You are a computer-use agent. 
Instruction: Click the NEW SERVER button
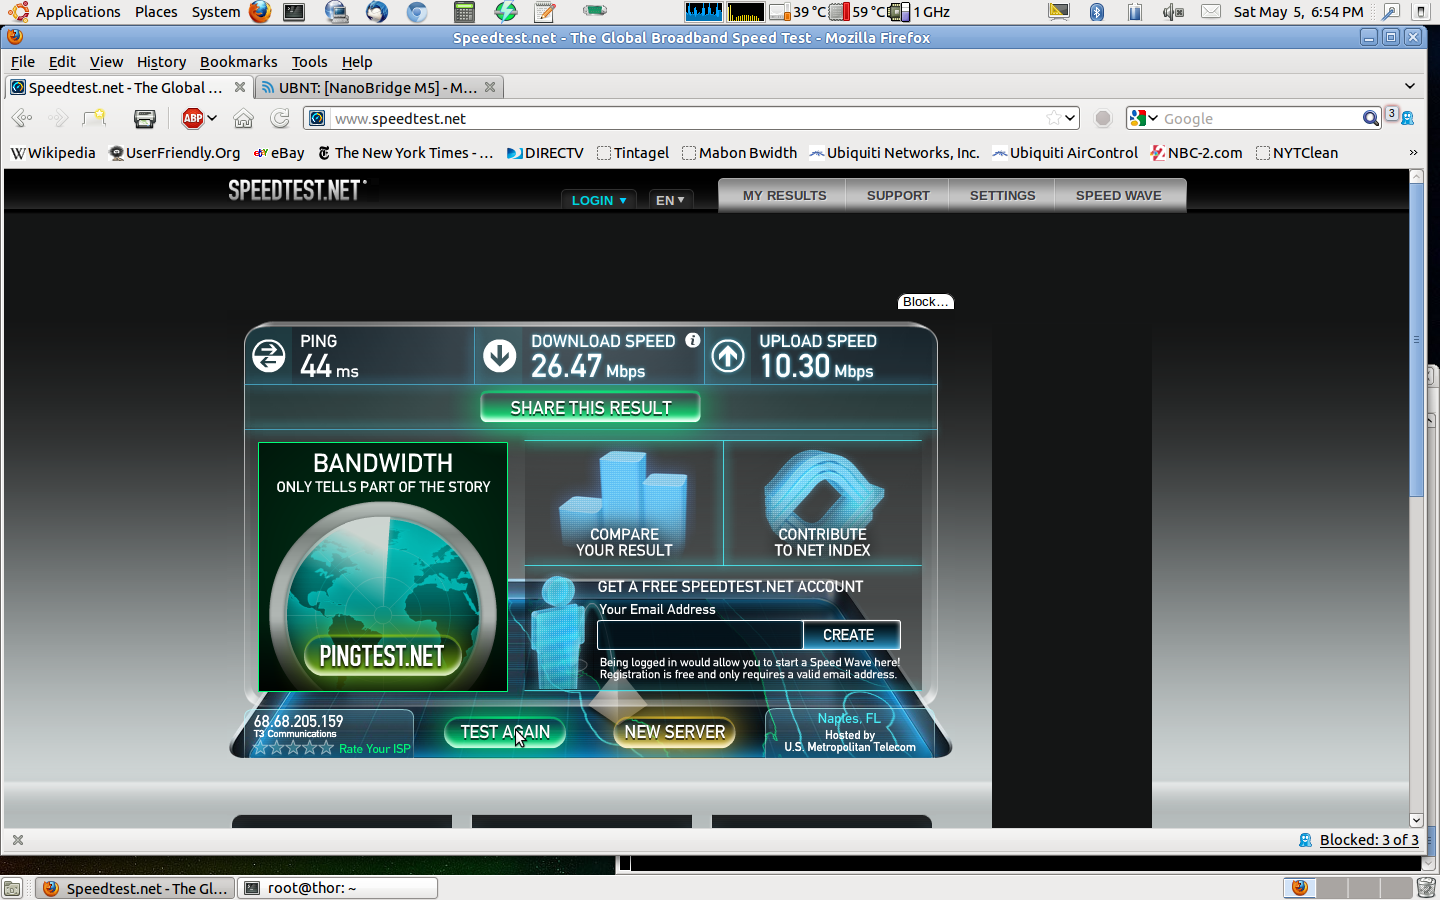coord(674,732)
